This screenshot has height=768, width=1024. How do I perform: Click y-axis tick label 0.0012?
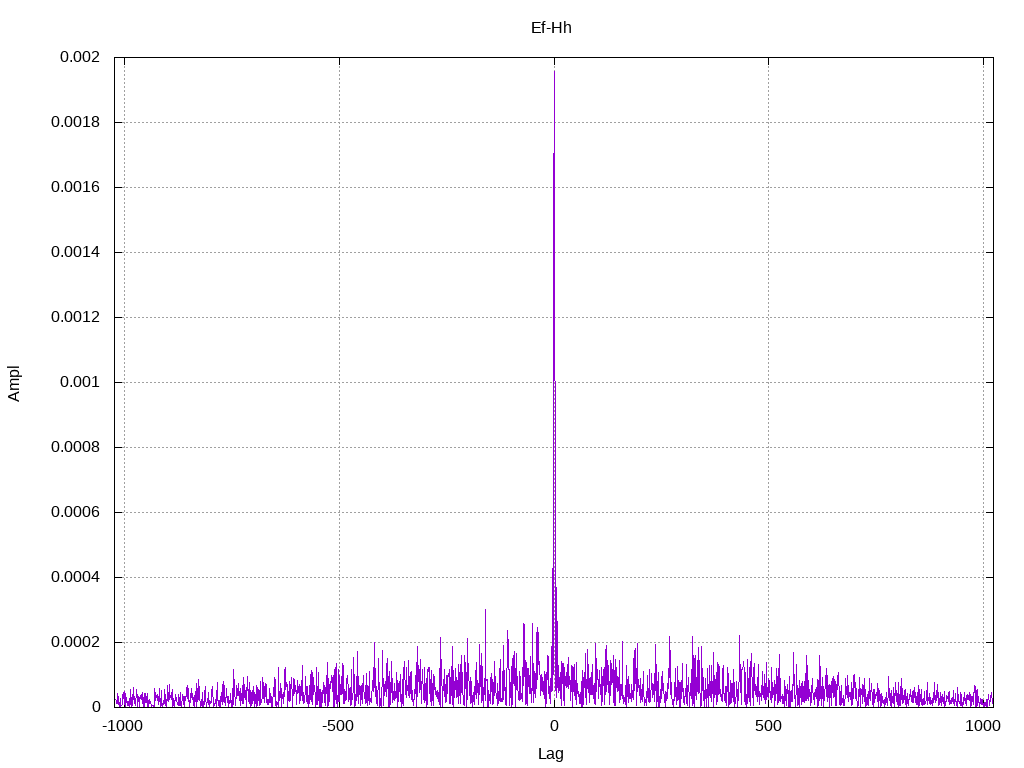75,317
